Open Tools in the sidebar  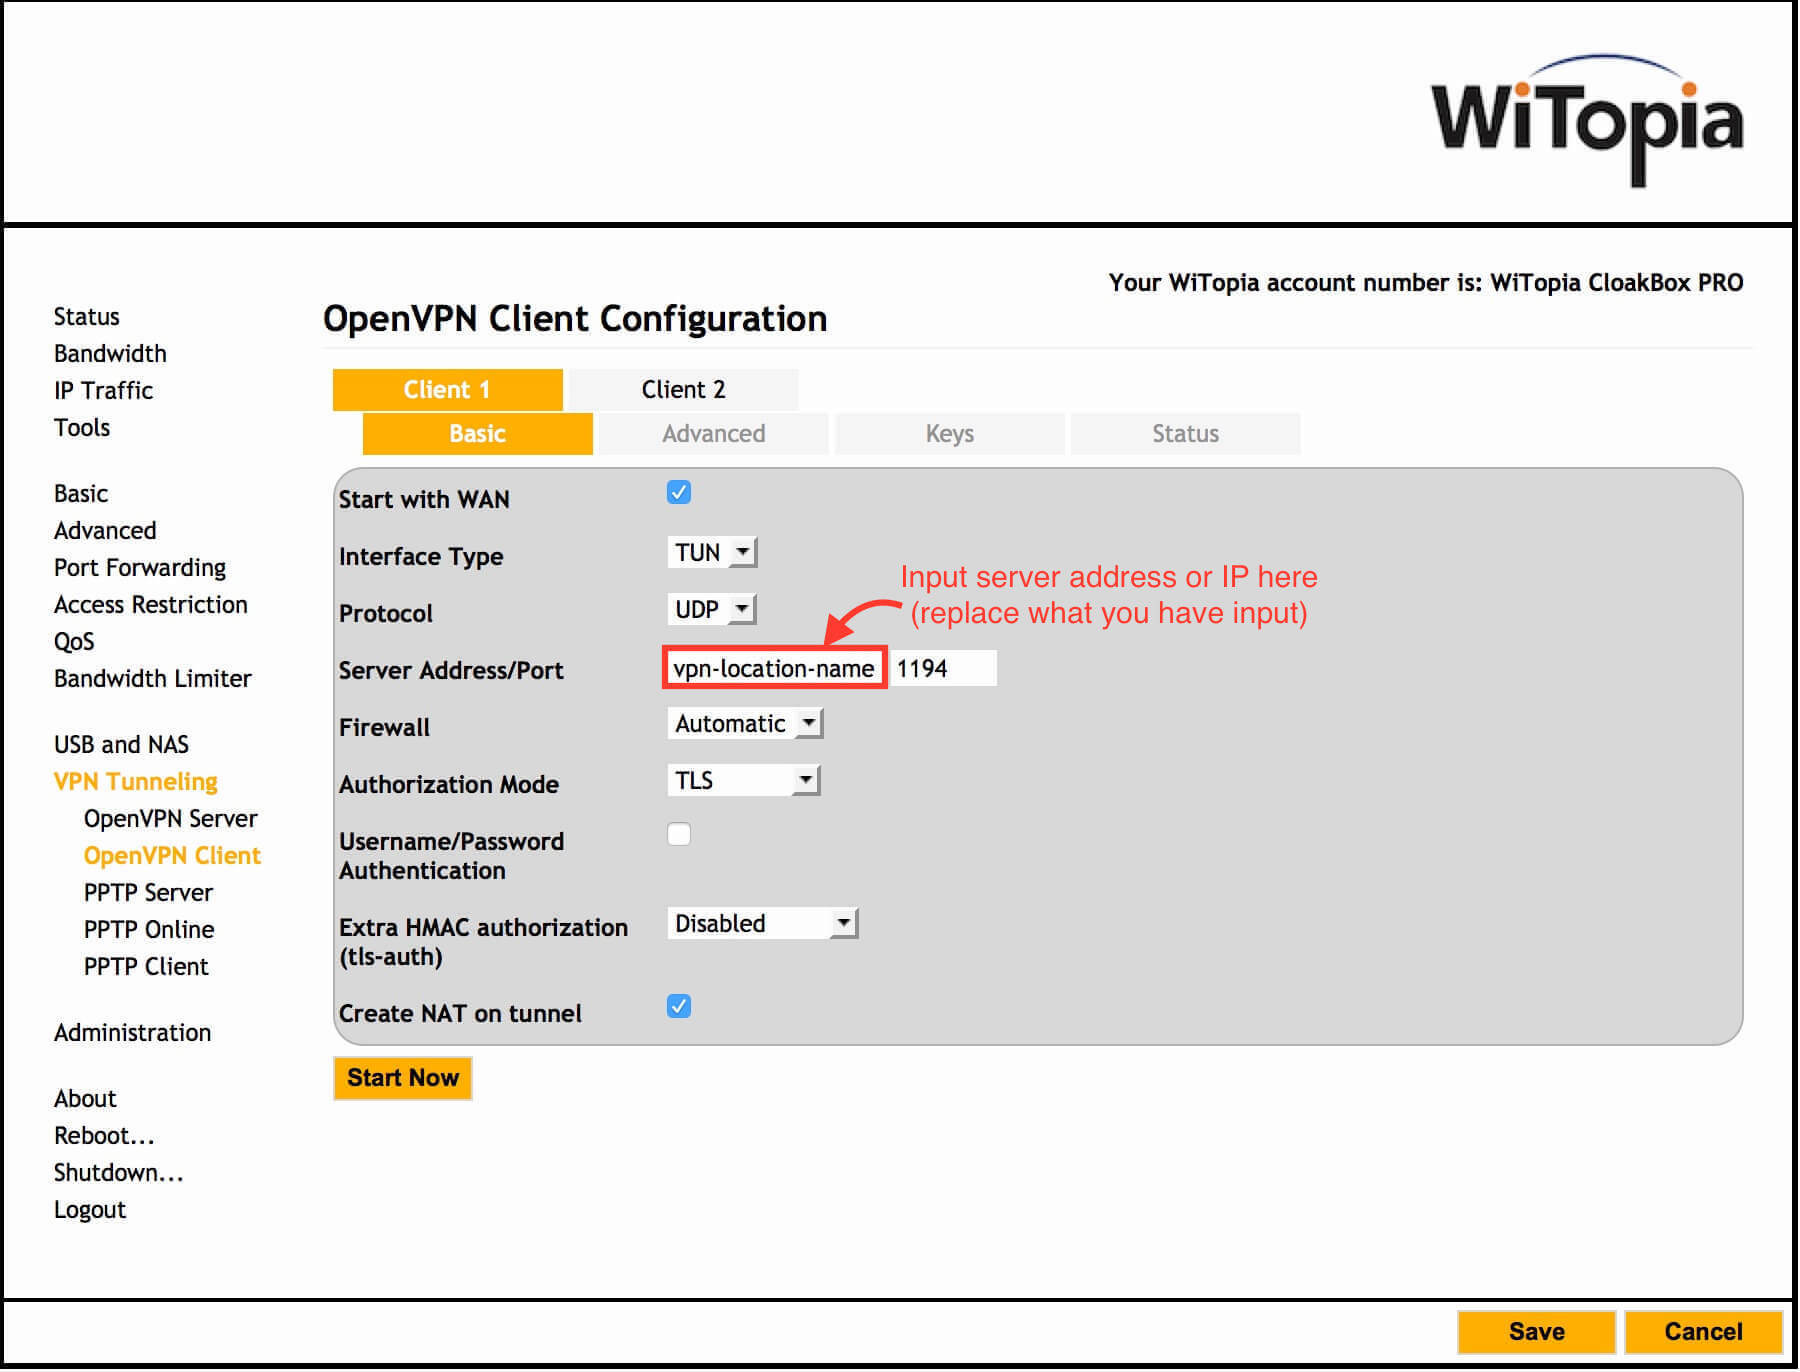(82, 428)
